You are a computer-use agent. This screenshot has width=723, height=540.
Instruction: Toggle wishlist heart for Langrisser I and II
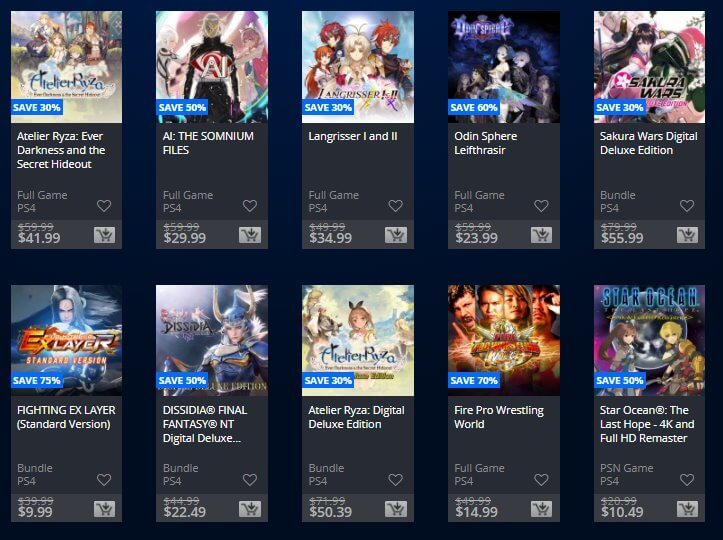[396, 206]
